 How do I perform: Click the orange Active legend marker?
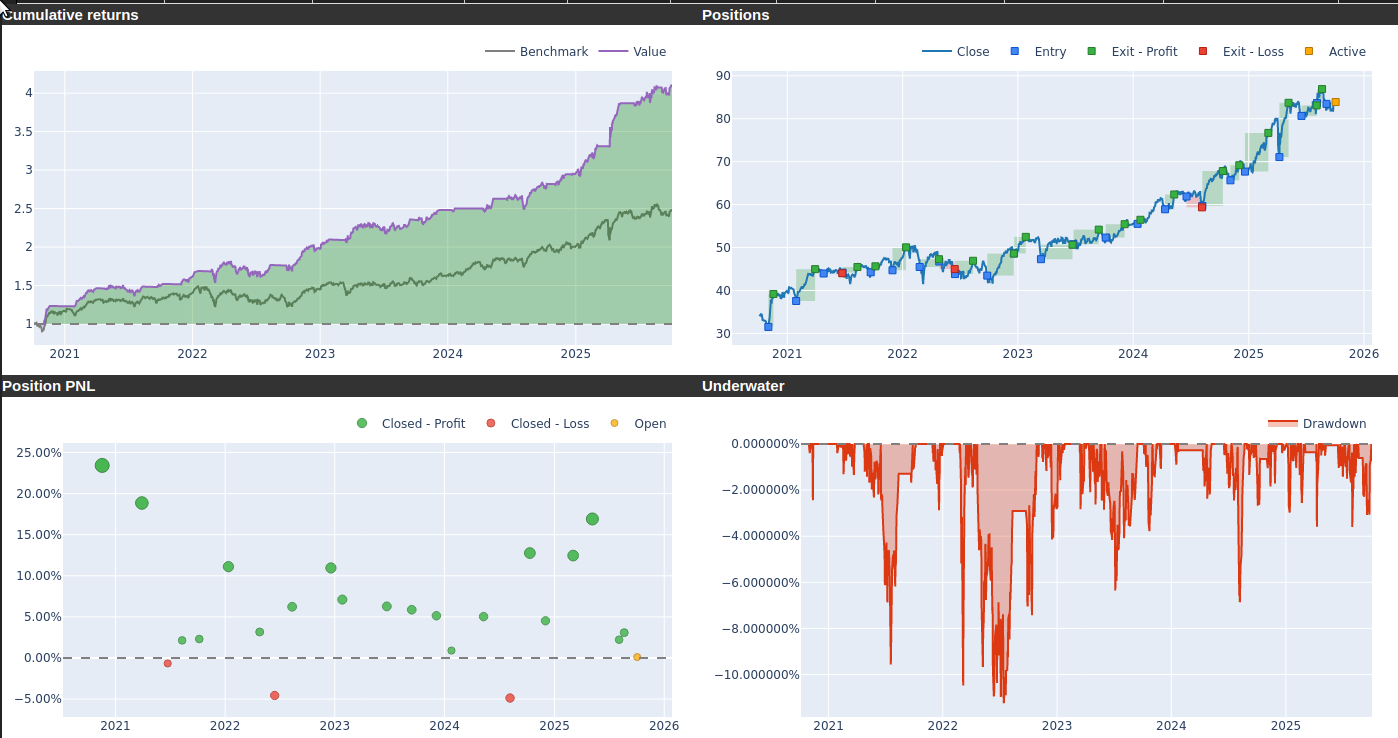click(1309, 52)
